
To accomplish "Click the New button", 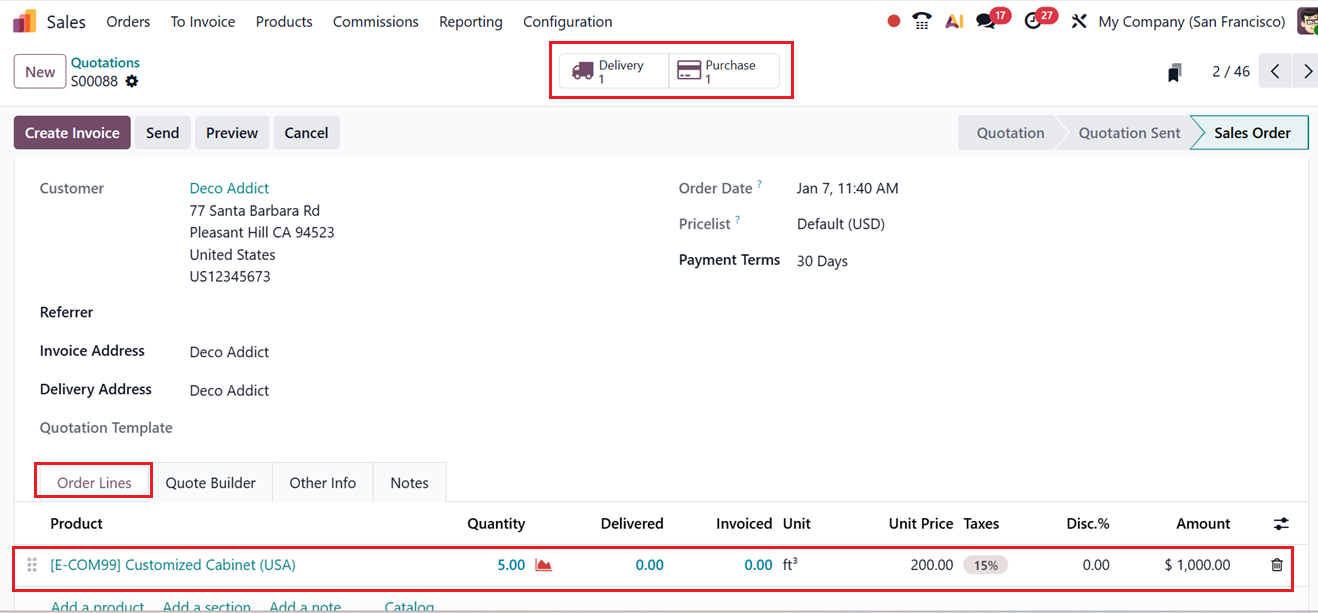I will (x=40, y=72).
